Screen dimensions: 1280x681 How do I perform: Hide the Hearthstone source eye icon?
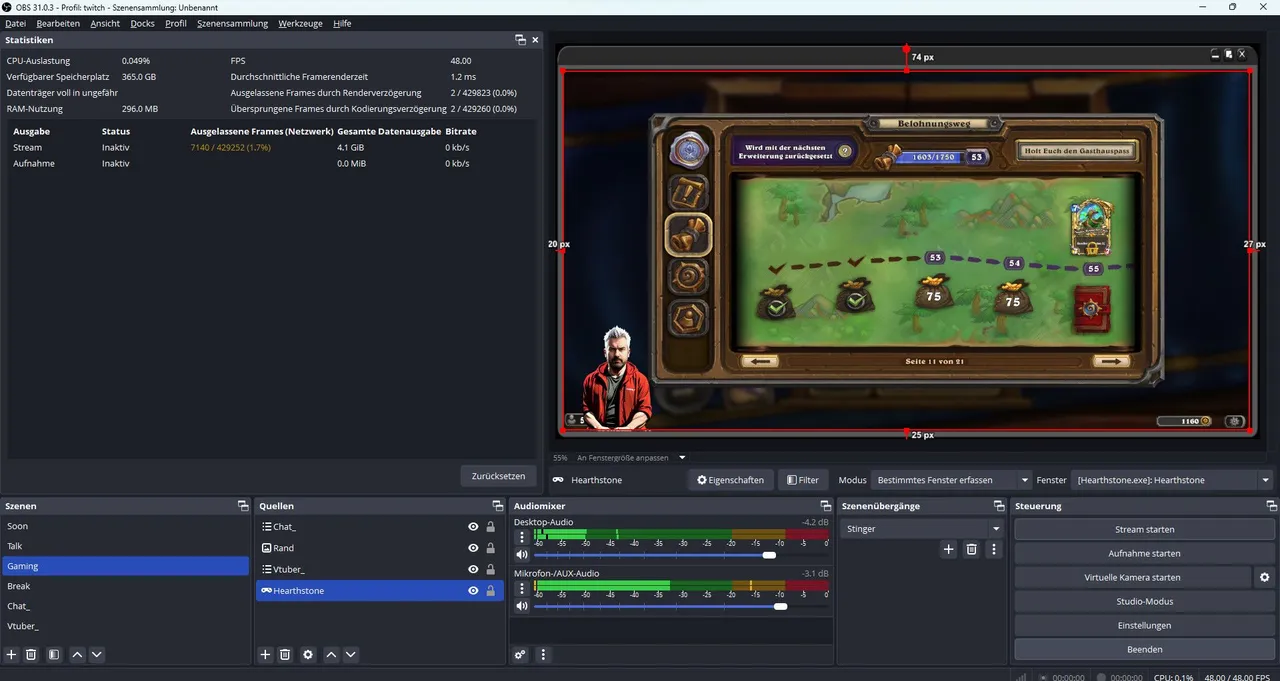[473, 591]
